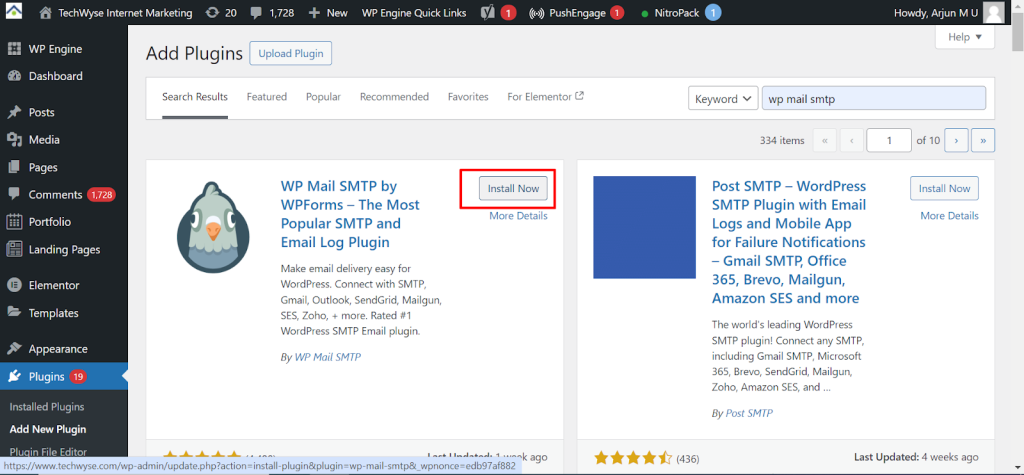Click Upload Plugin button
The width and height of the screenshot is (1024, 475).
click(290, 54)
